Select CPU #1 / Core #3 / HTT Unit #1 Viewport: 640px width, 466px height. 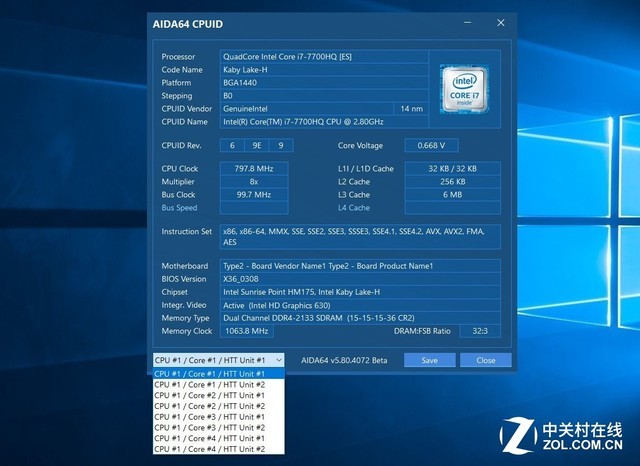(x=219, y=417)
